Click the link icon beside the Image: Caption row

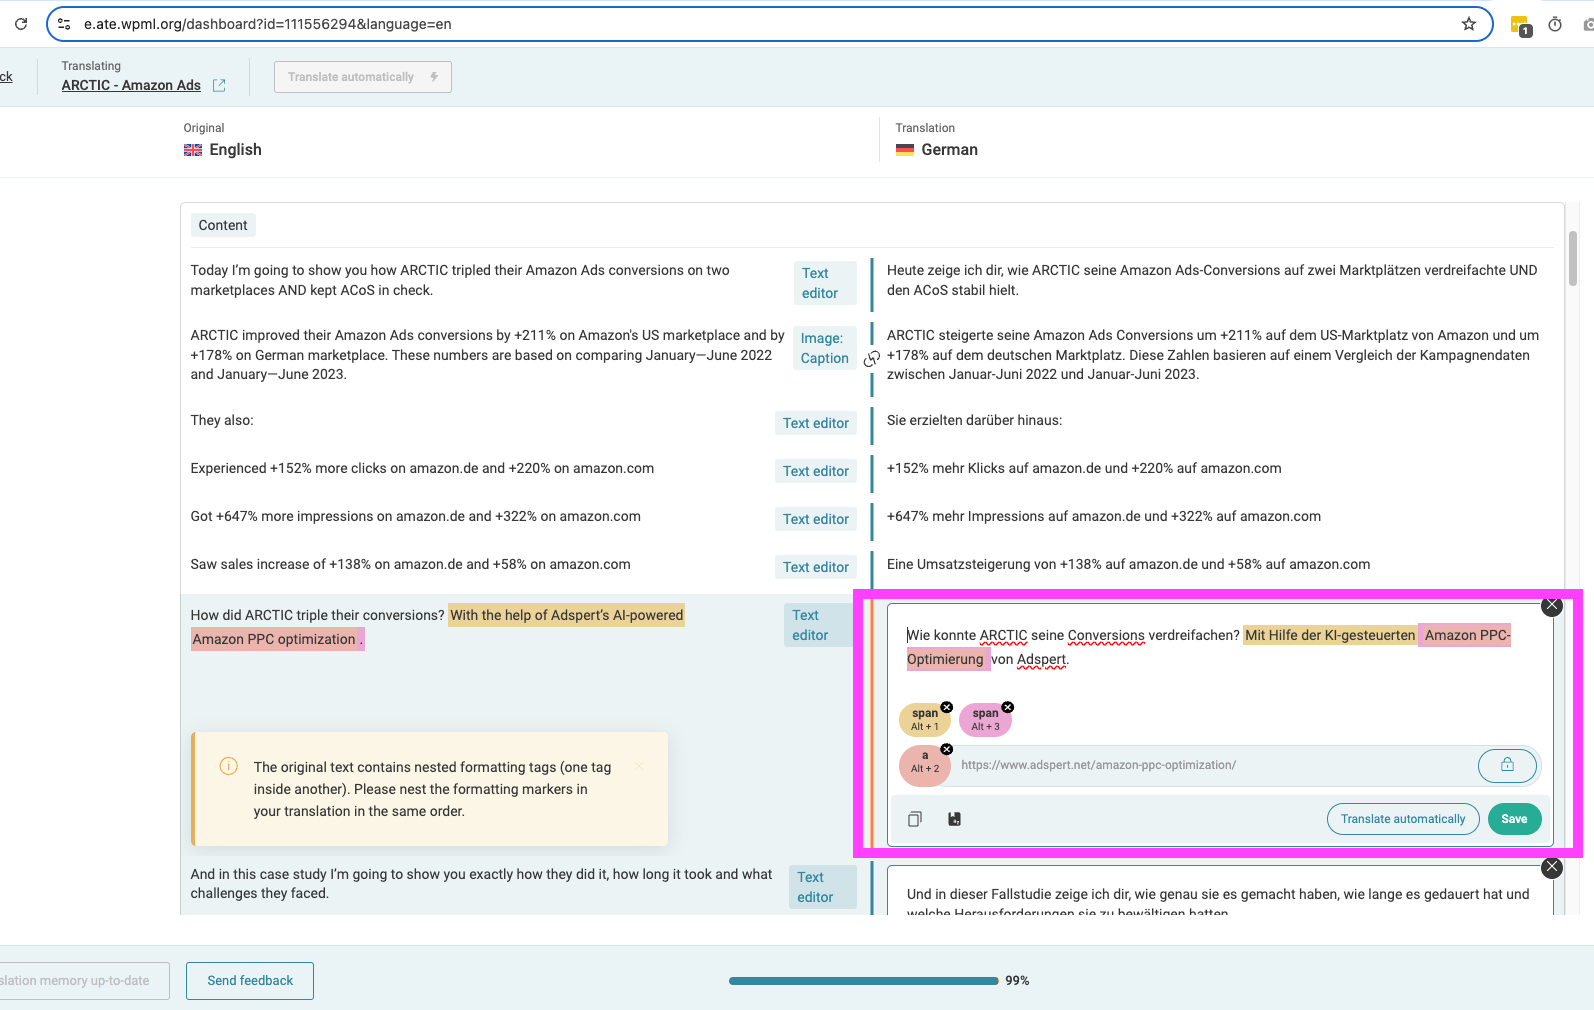[872, 358]
